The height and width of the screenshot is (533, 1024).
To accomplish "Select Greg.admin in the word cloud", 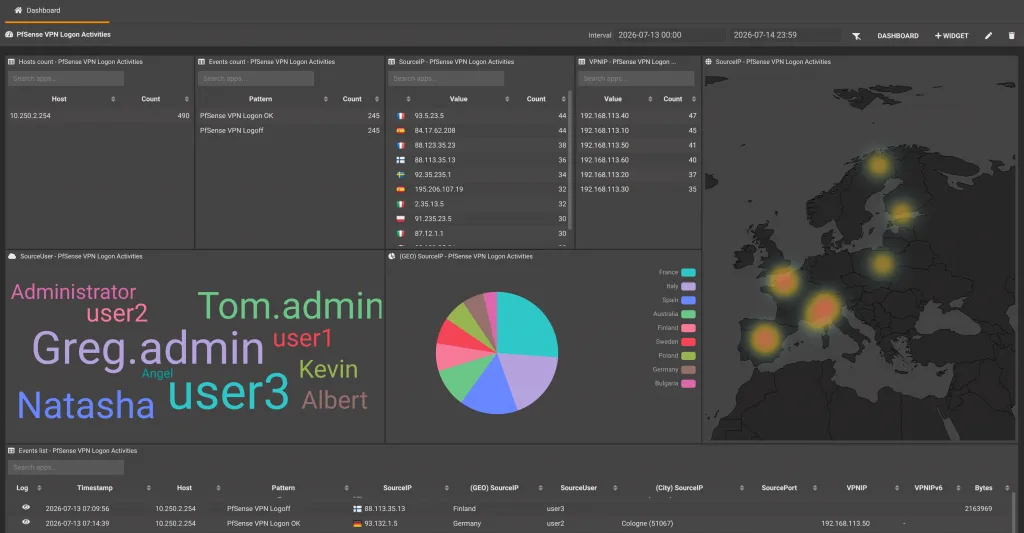I will click(148, 349).
